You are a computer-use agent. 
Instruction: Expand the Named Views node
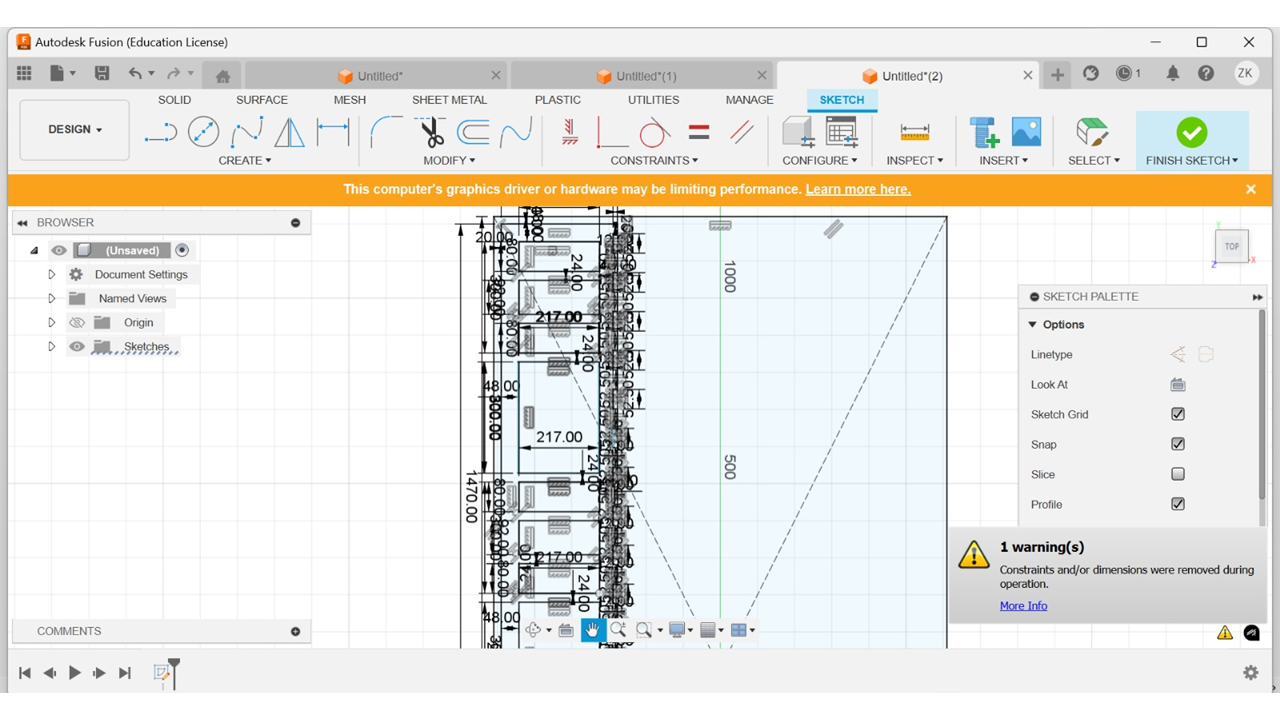click(x=52, y=298)
